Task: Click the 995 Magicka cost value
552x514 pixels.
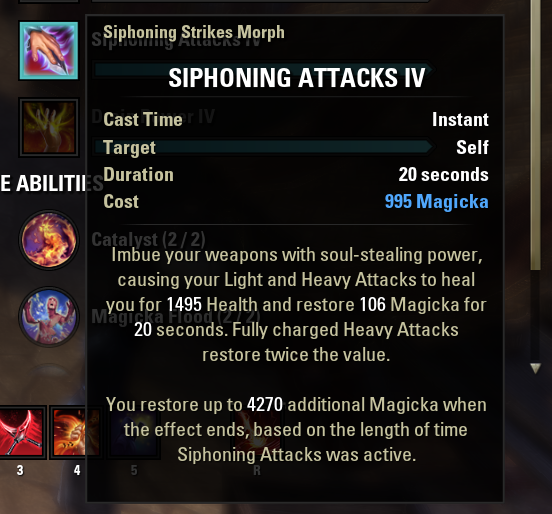Action: [x=437, y=202]
